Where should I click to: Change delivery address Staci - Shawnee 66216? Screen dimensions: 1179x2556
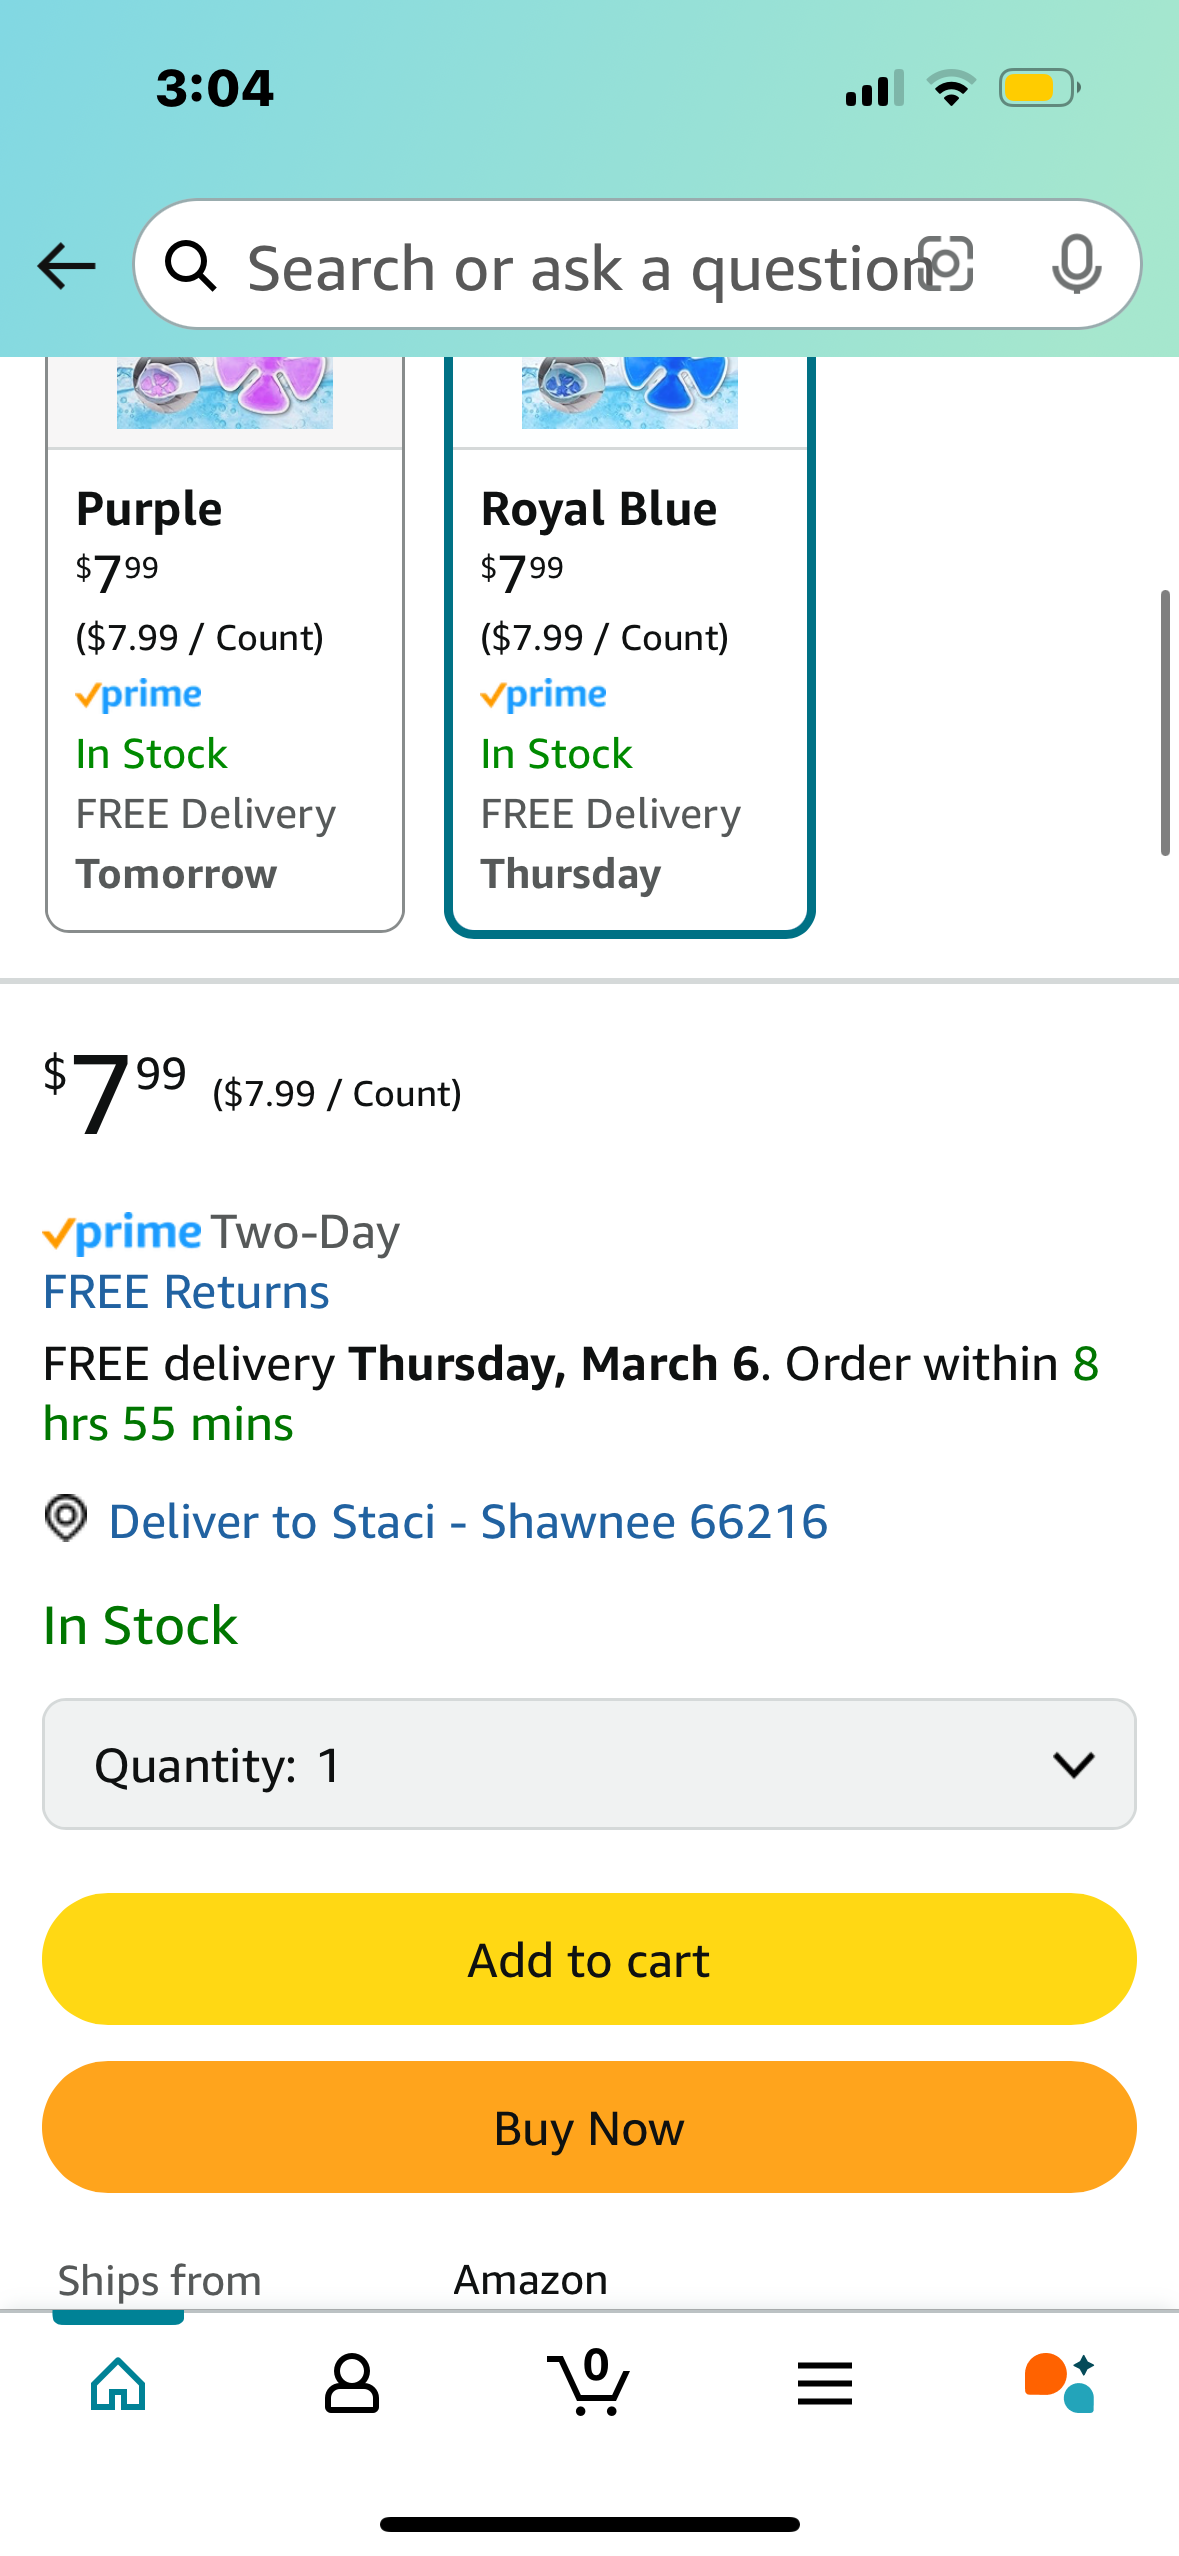[x=468, y=1521]
